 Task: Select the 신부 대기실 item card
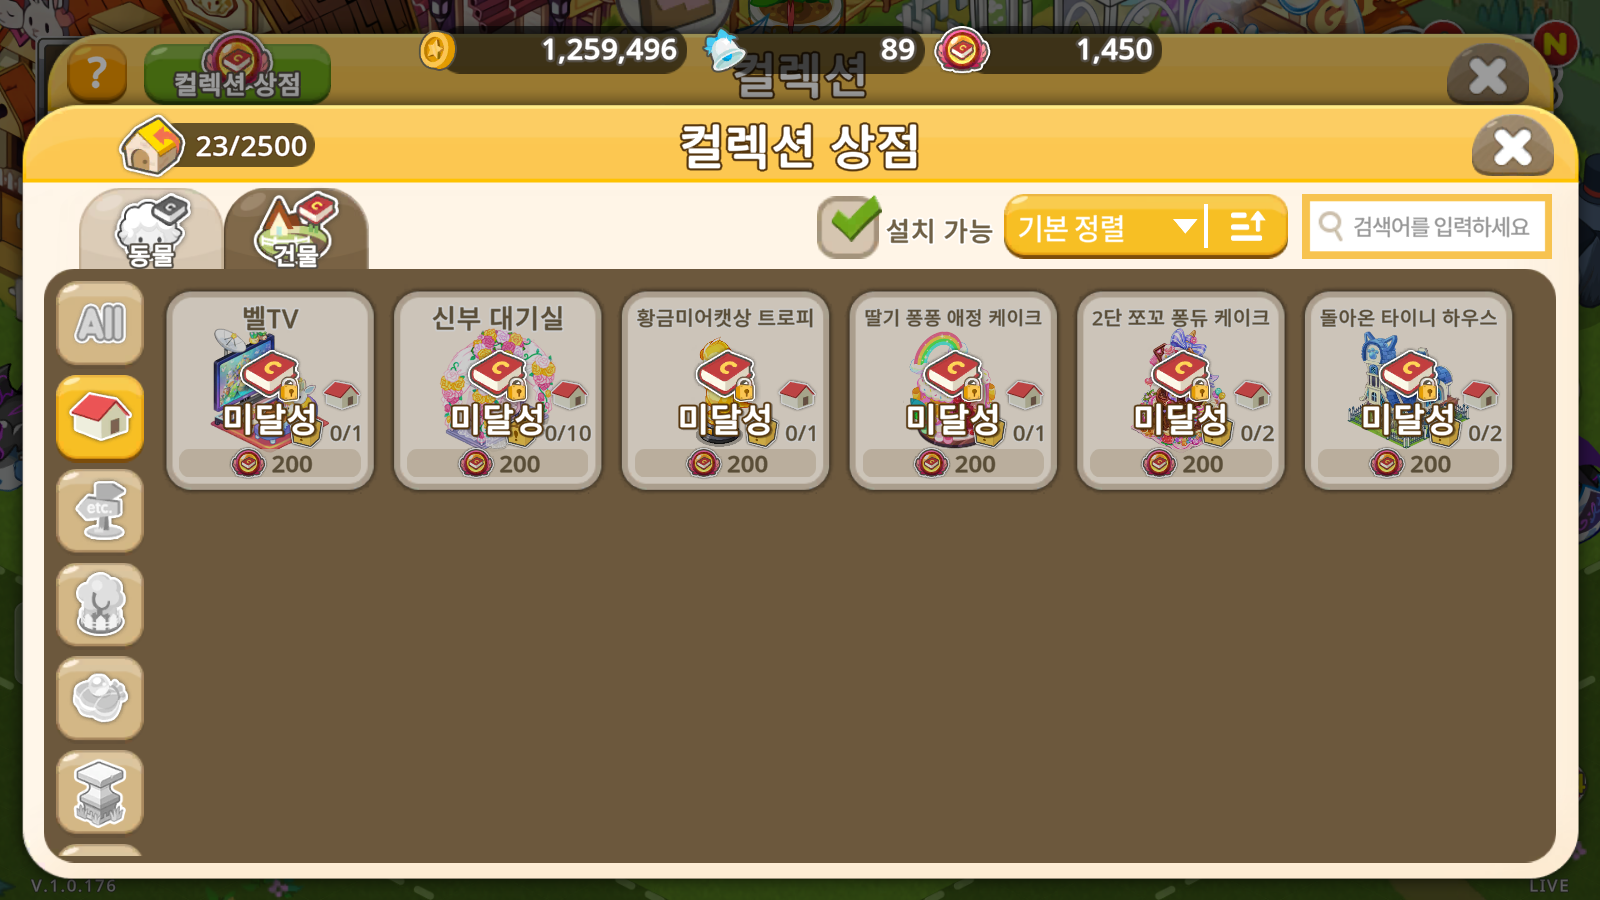coord(498,390)
